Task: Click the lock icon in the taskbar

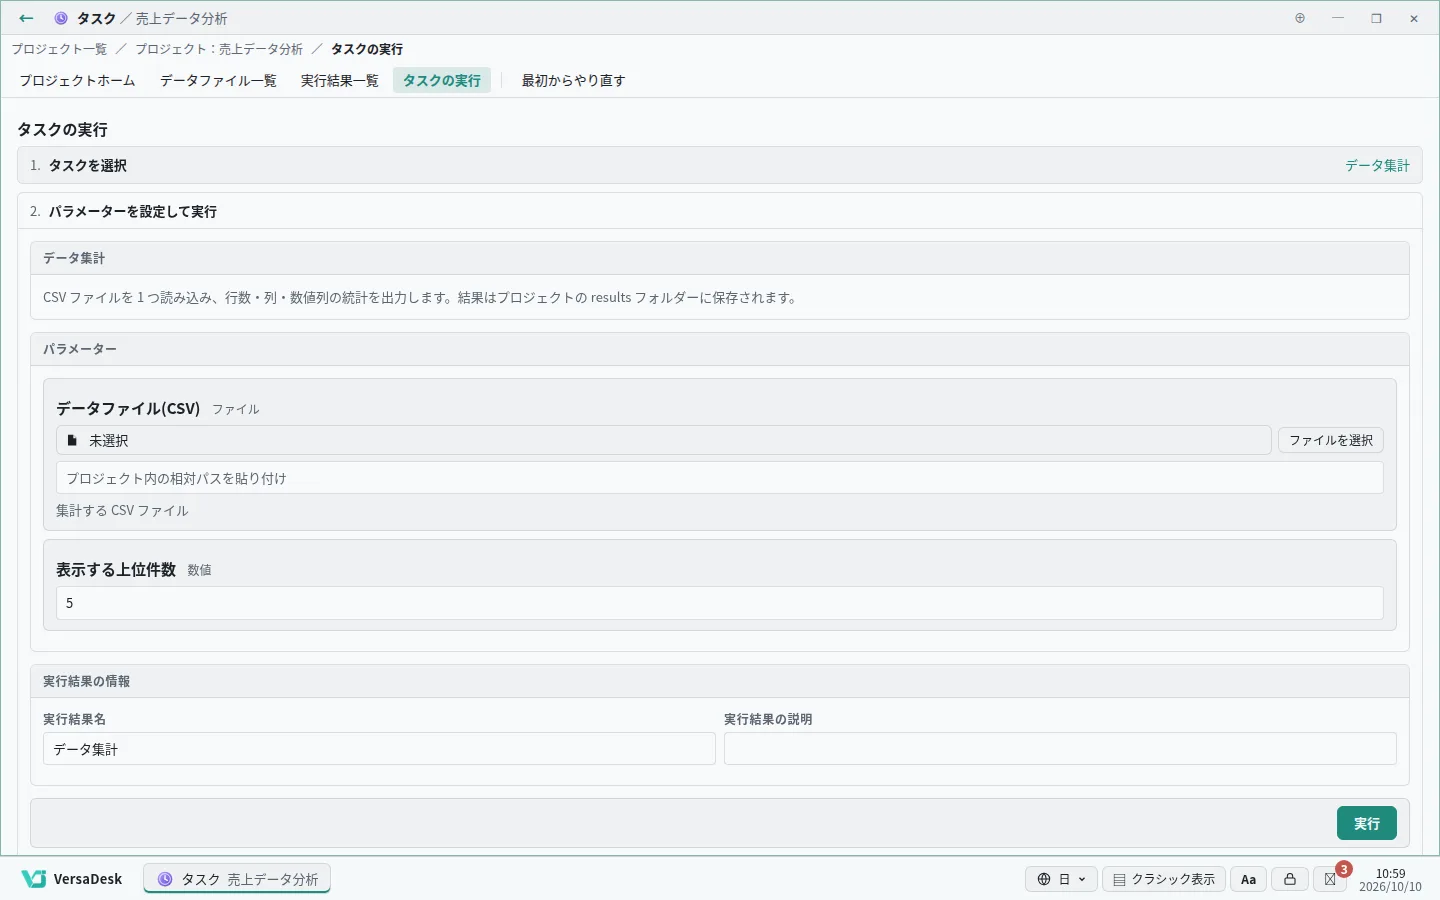Action: point(1290,879)
